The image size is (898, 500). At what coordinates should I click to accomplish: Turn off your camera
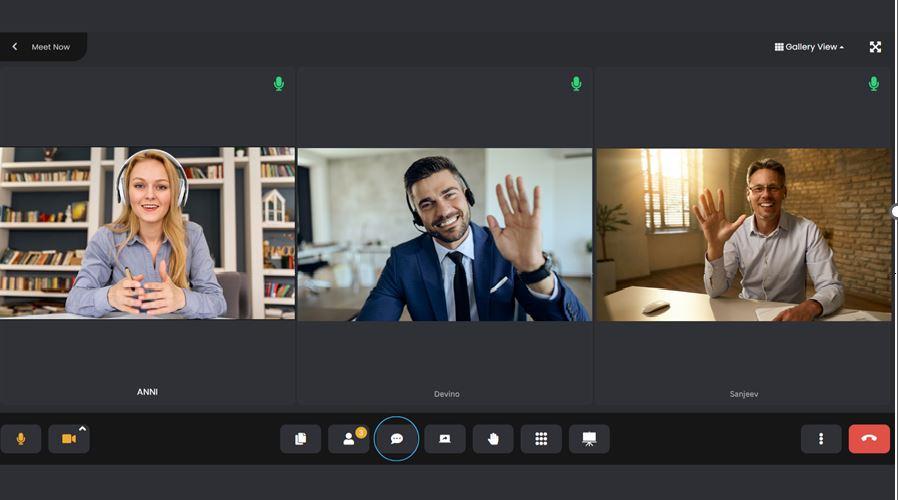(68, 439)
